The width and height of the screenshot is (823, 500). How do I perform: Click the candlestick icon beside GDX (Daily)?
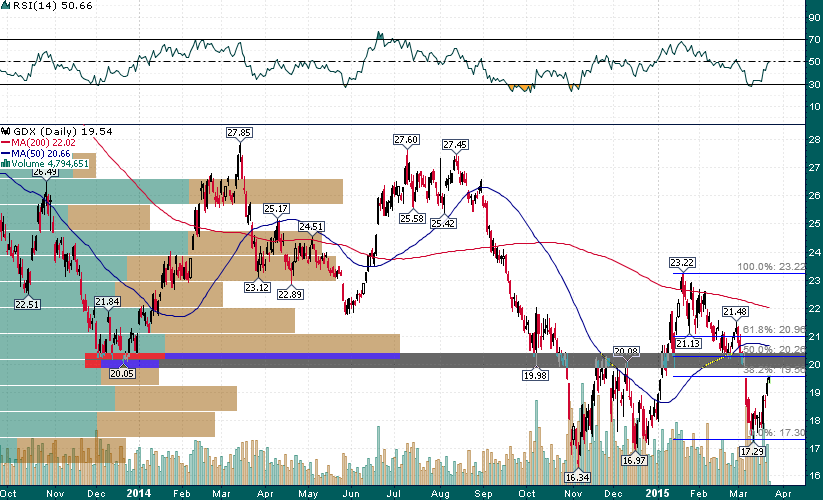click(6, 131)
